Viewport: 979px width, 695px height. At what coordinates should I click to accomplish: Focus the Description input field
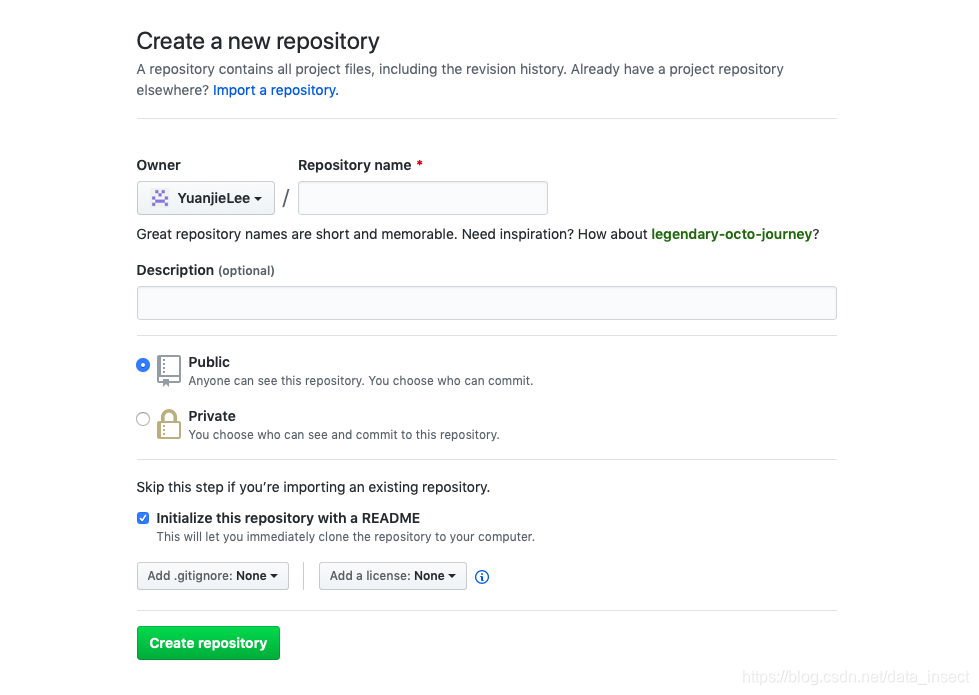point(487,303)
